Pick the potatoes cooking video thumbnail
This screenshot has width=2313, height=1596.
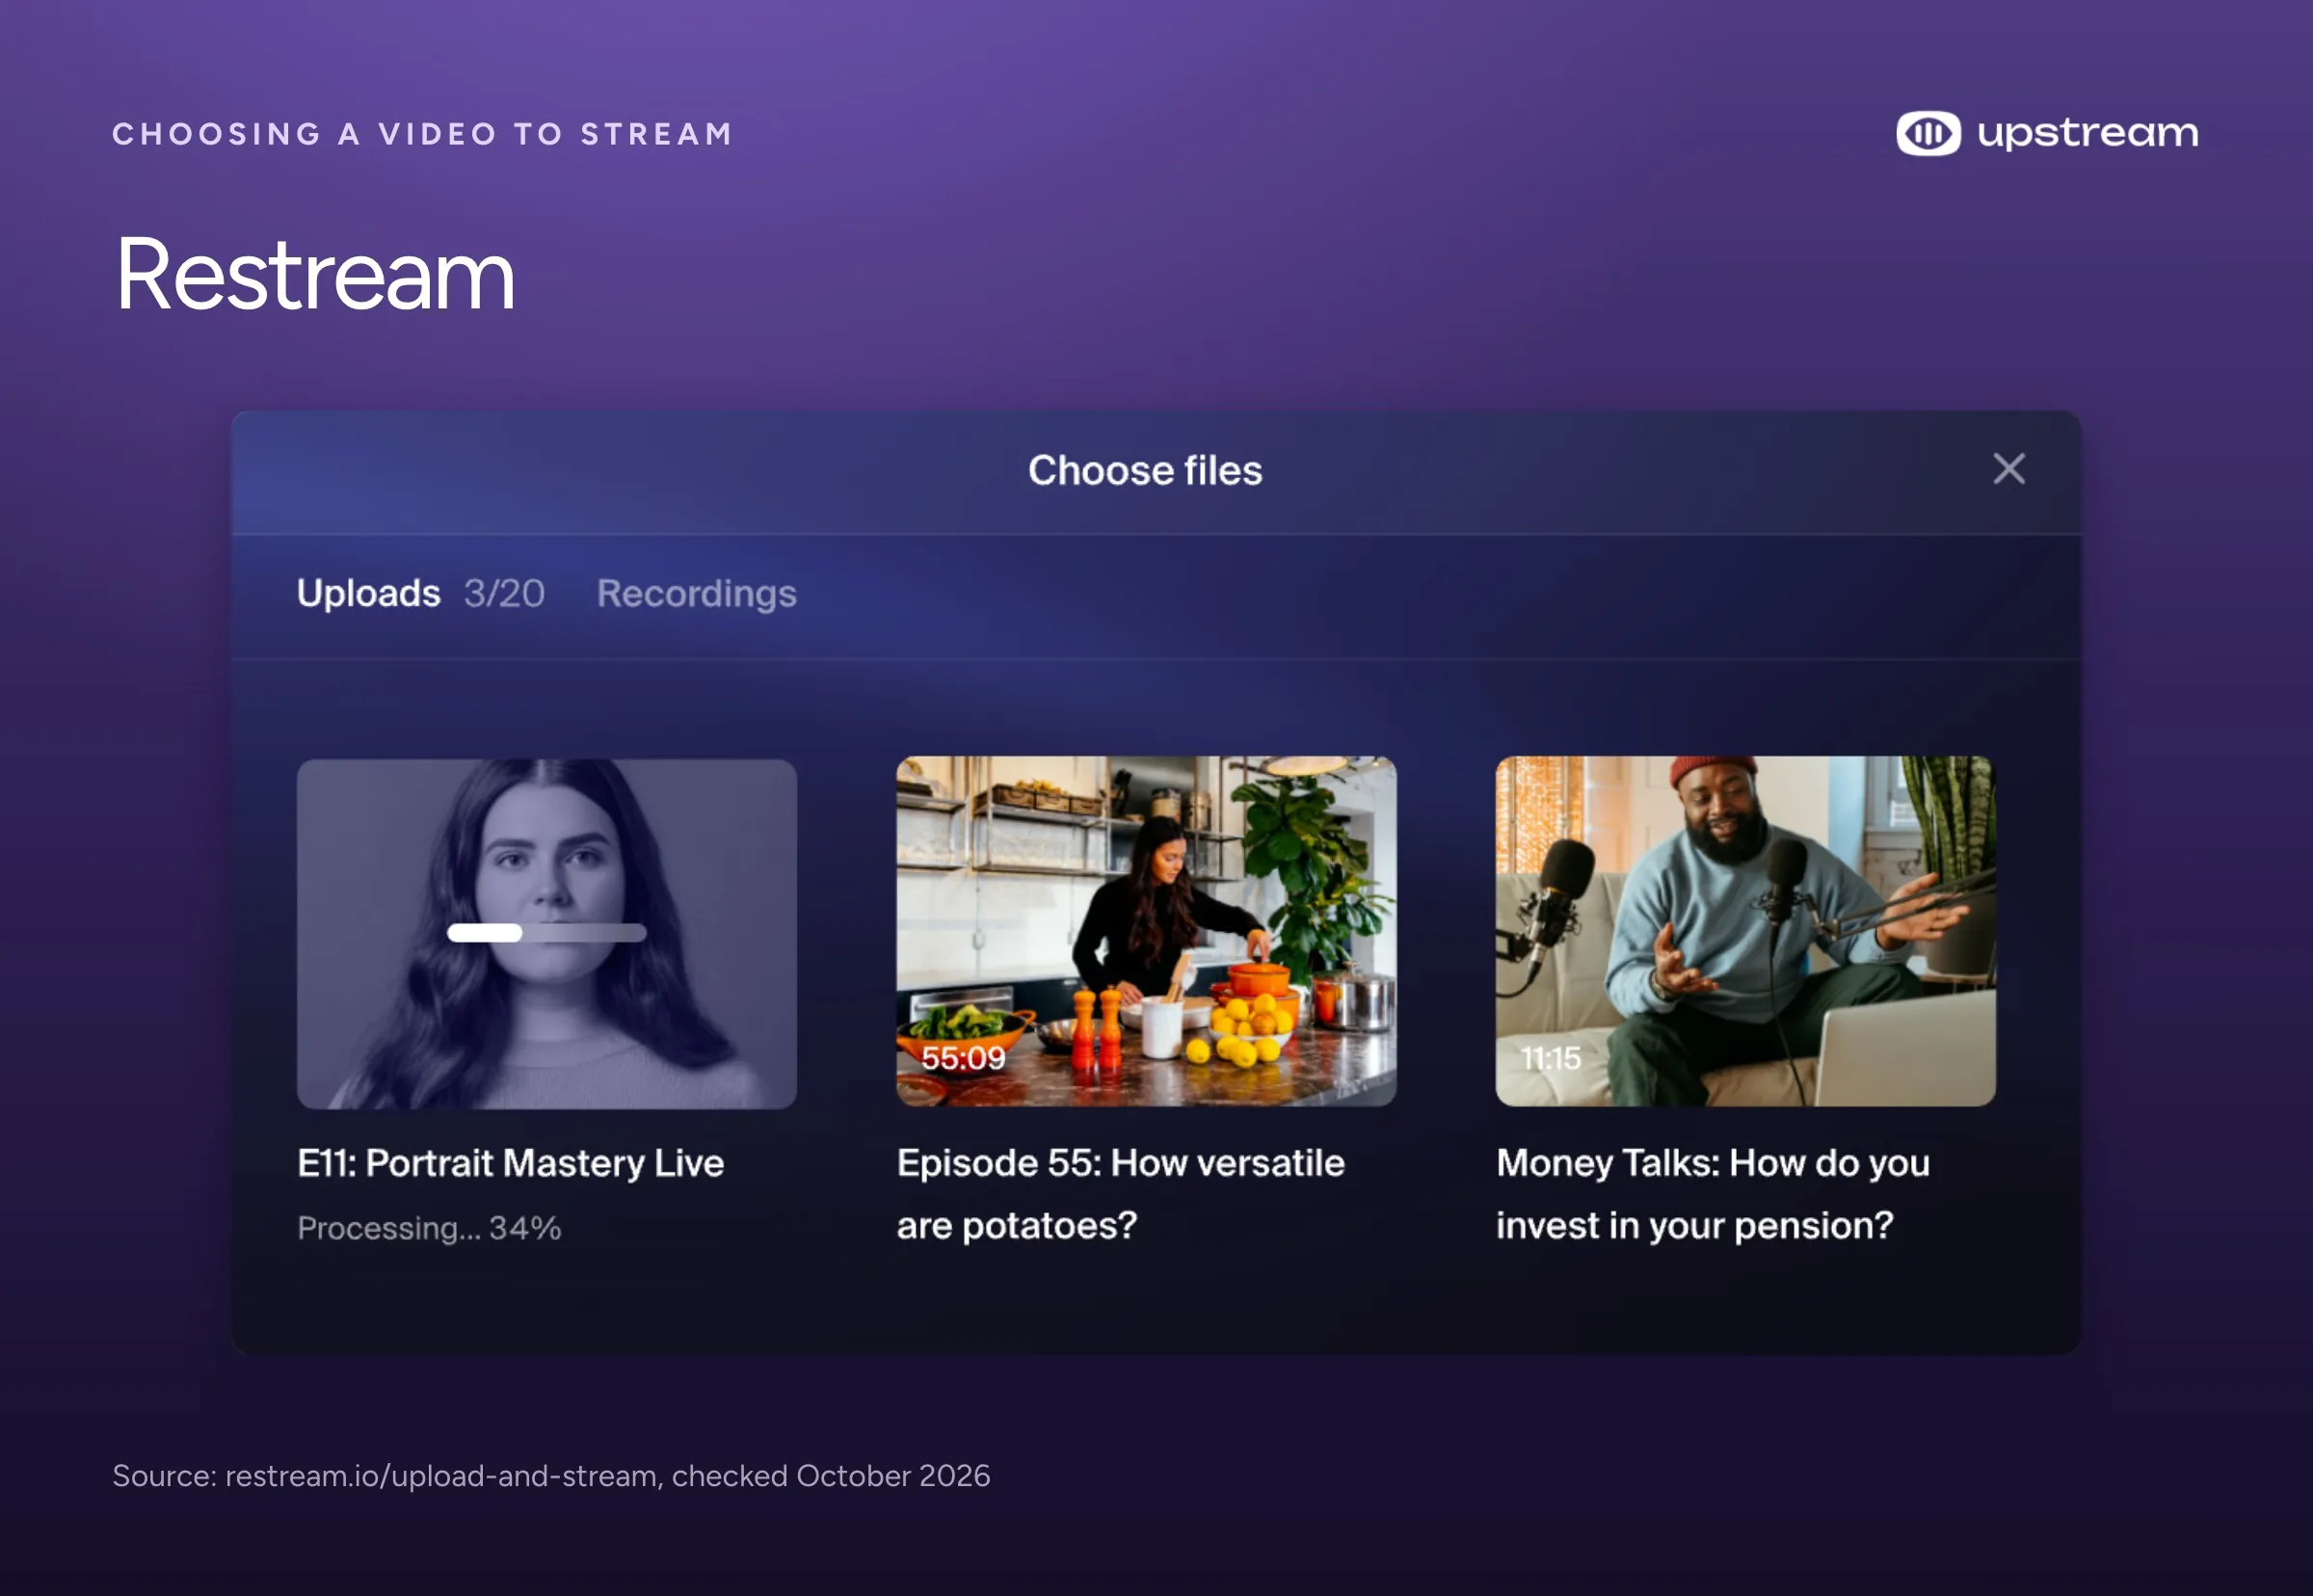click(1146, 931)
